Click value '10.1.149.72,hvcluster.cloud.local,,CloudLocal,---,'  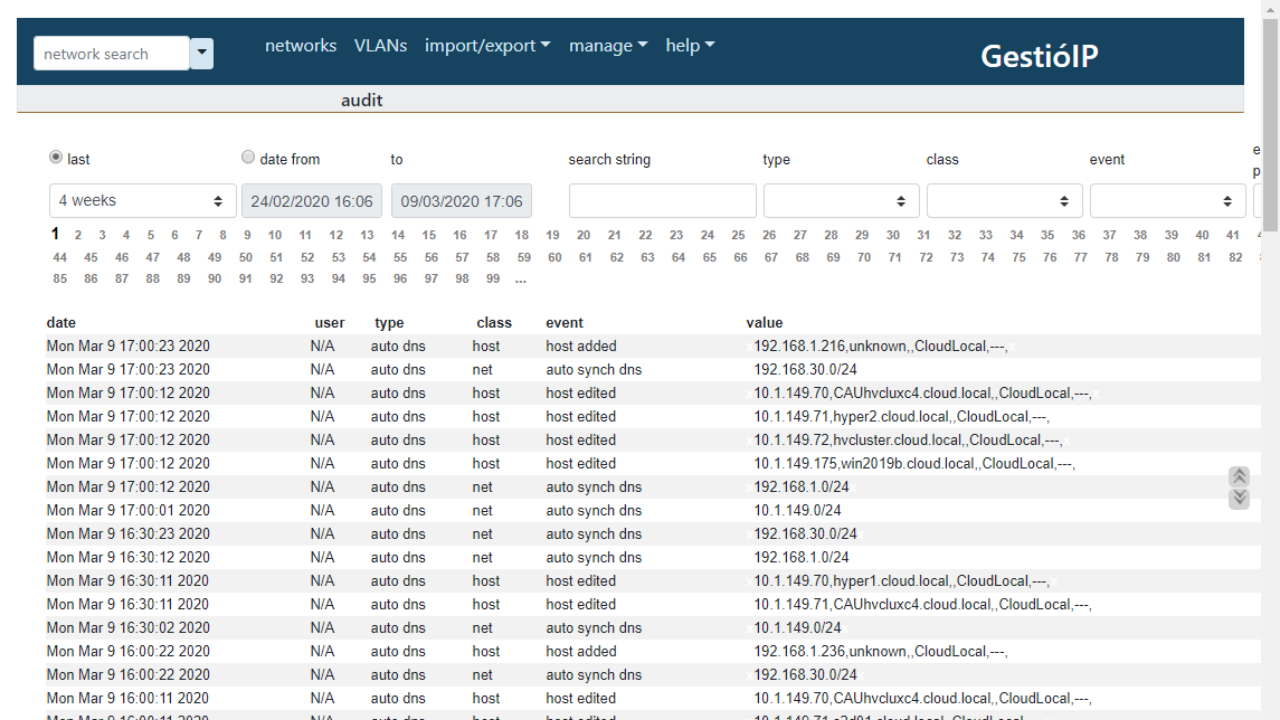coord(908,440)
